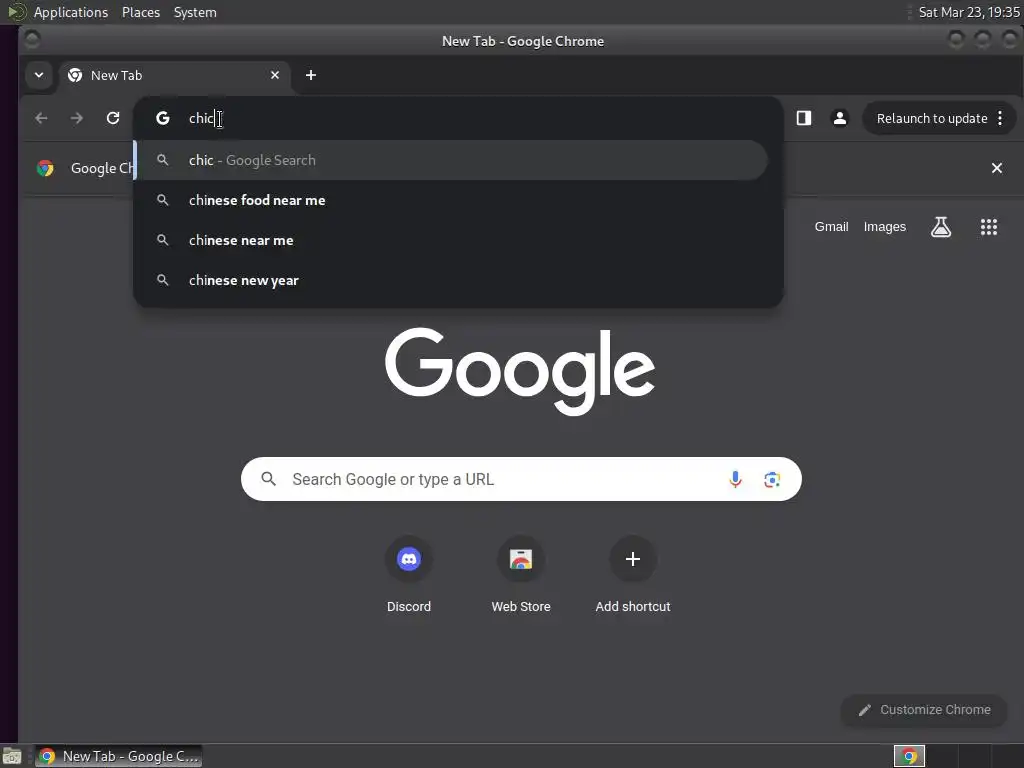
Task: Click the browser back arrow
Action: point(41,118)
